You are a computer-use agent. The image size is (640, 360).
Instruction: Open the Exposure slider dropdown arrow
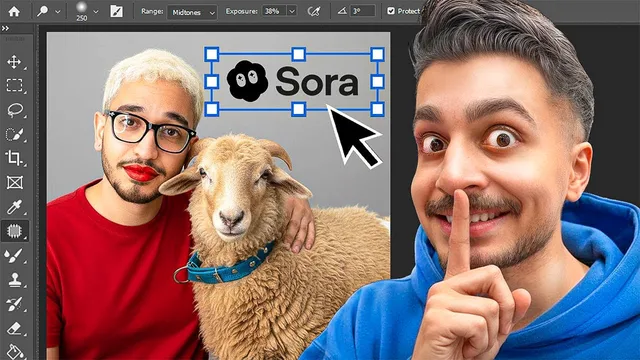(292, 11)
